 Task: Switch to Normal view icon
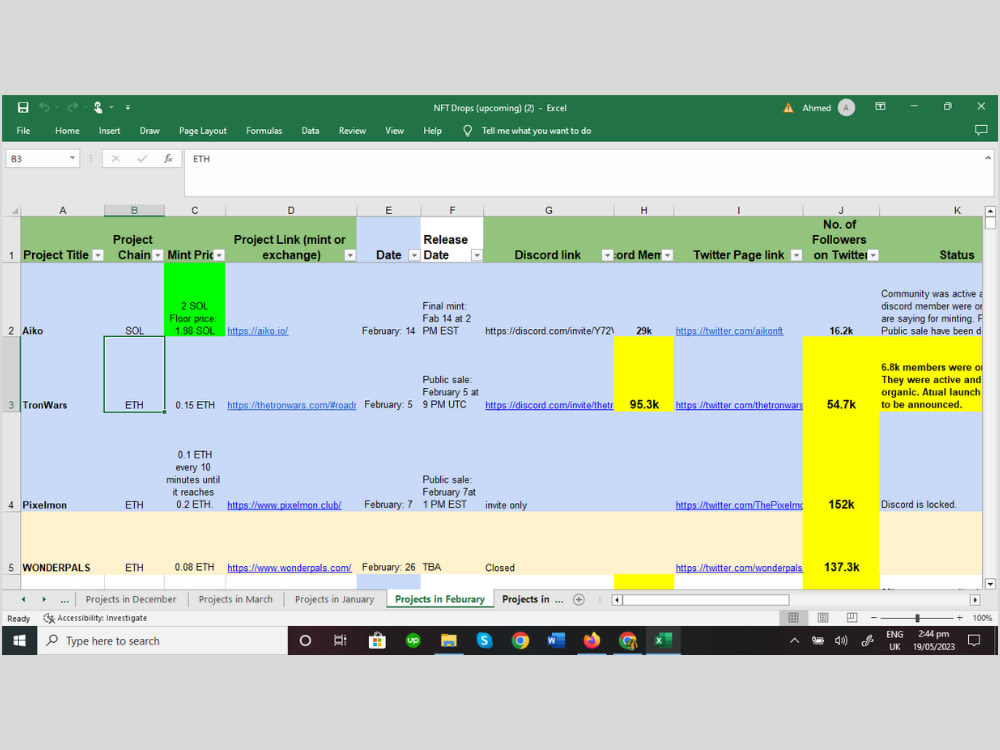(793, 617)
